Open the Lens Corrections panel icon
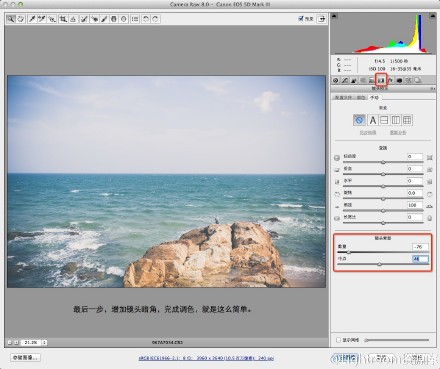This screenshot has height=369, width=440. click(x=381, y=80)
